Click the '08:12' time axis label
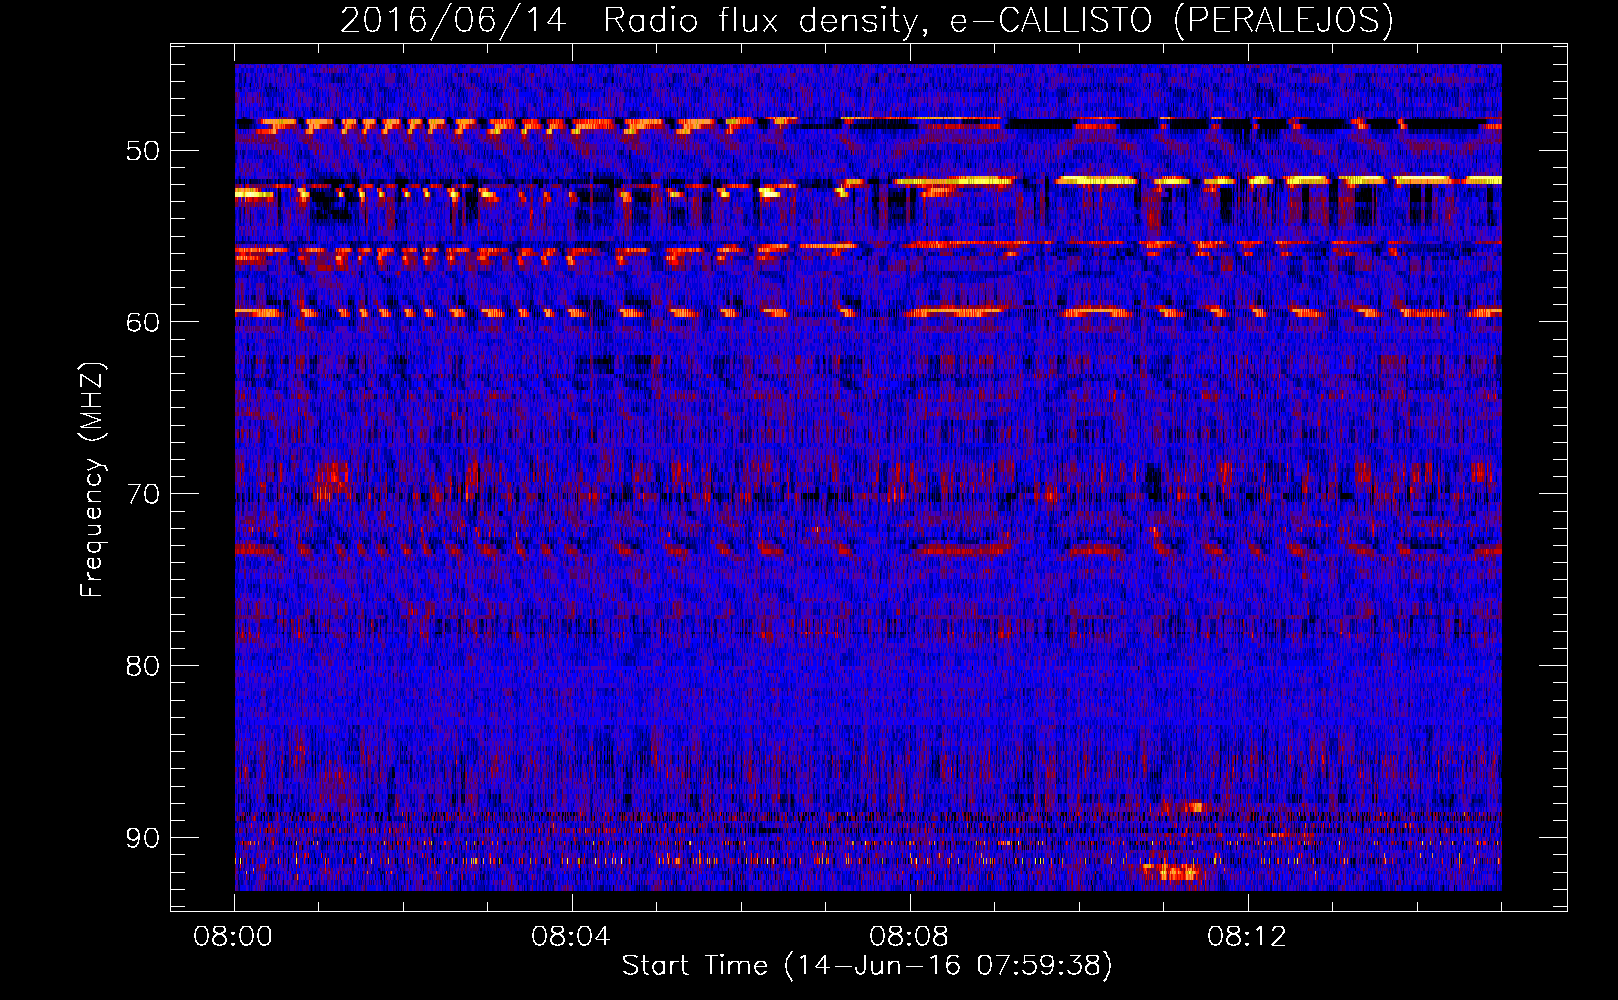Screen dimensions: 1618x1000 tap(1247, 937)
